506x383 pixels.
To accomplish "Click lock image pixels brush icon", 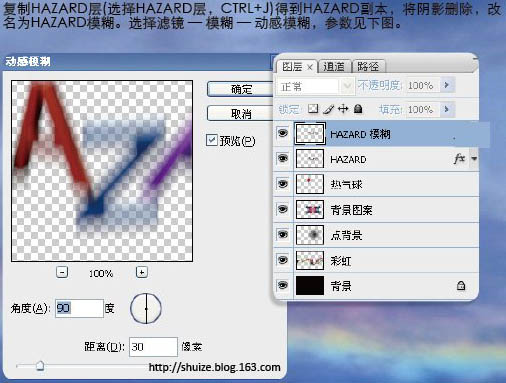I will [x=328, y=109].
